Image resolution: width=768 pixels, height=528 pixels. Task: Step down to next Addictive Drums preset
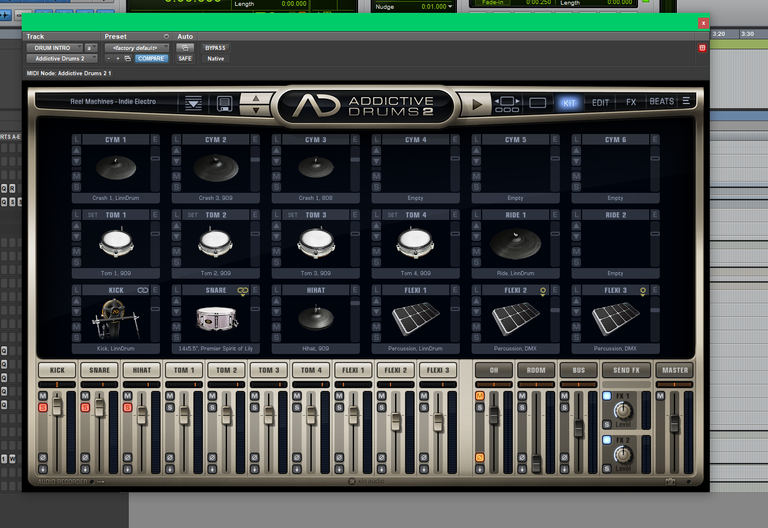256,110
